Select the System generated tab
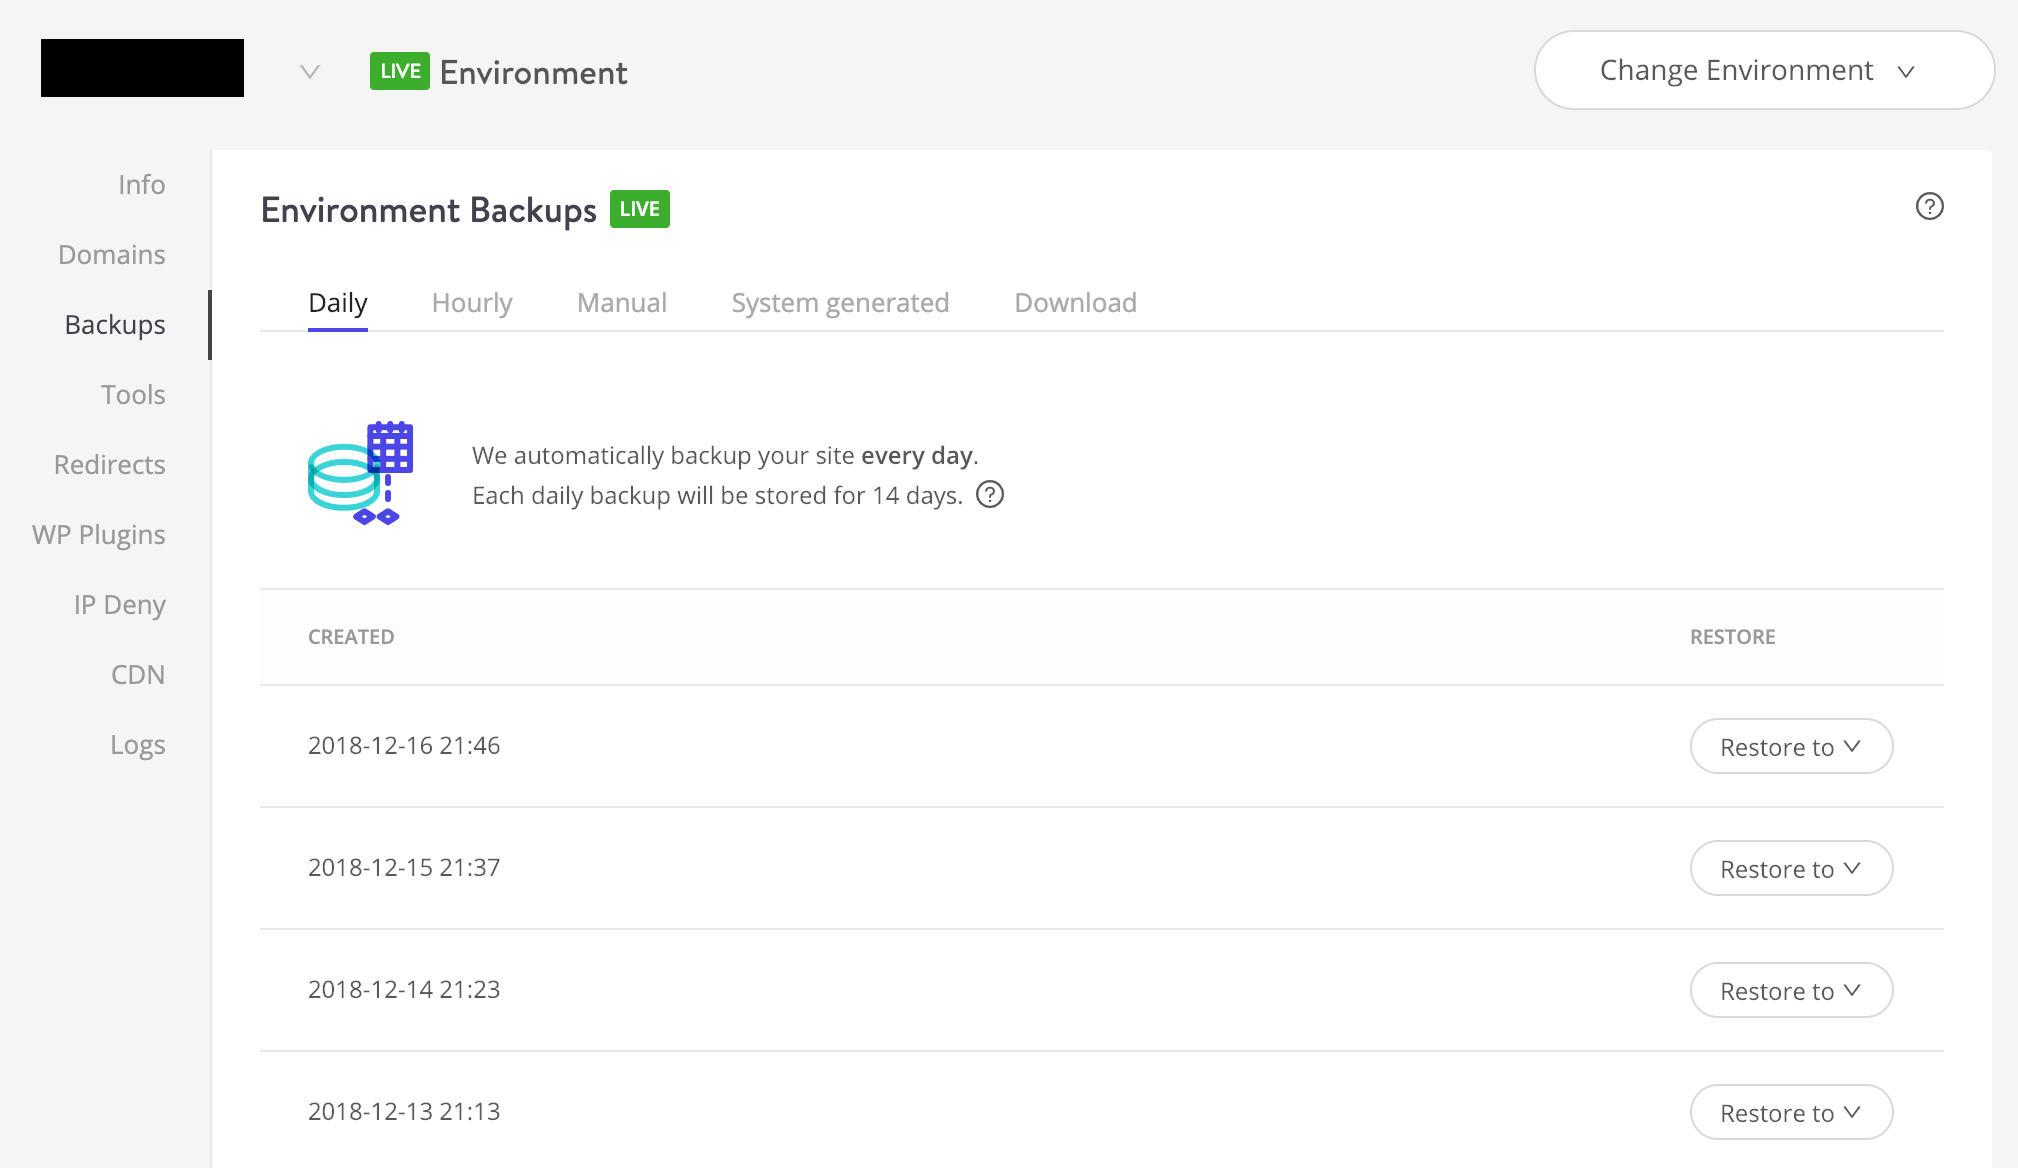 pos(841,302)
